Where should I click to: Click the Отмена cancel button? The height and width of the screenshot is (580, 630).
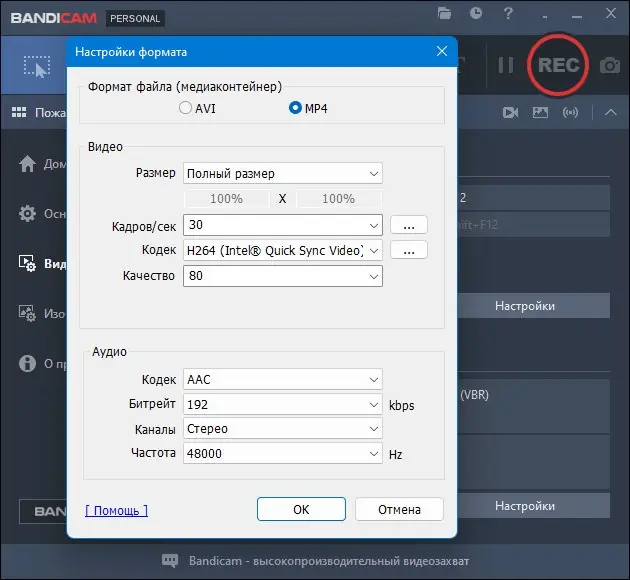coord(399,509)
